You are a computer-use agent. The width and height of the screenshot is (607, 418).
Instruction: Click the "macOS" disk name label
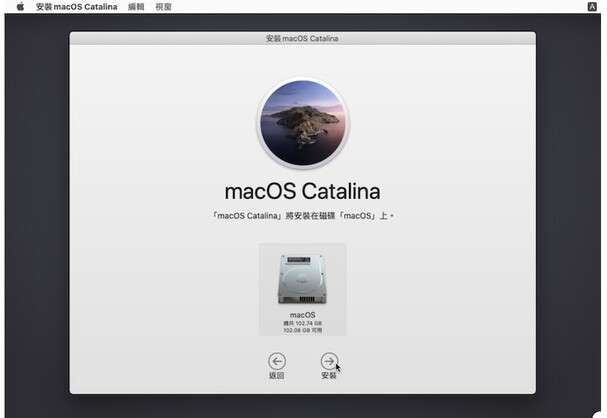click(302, 315)
